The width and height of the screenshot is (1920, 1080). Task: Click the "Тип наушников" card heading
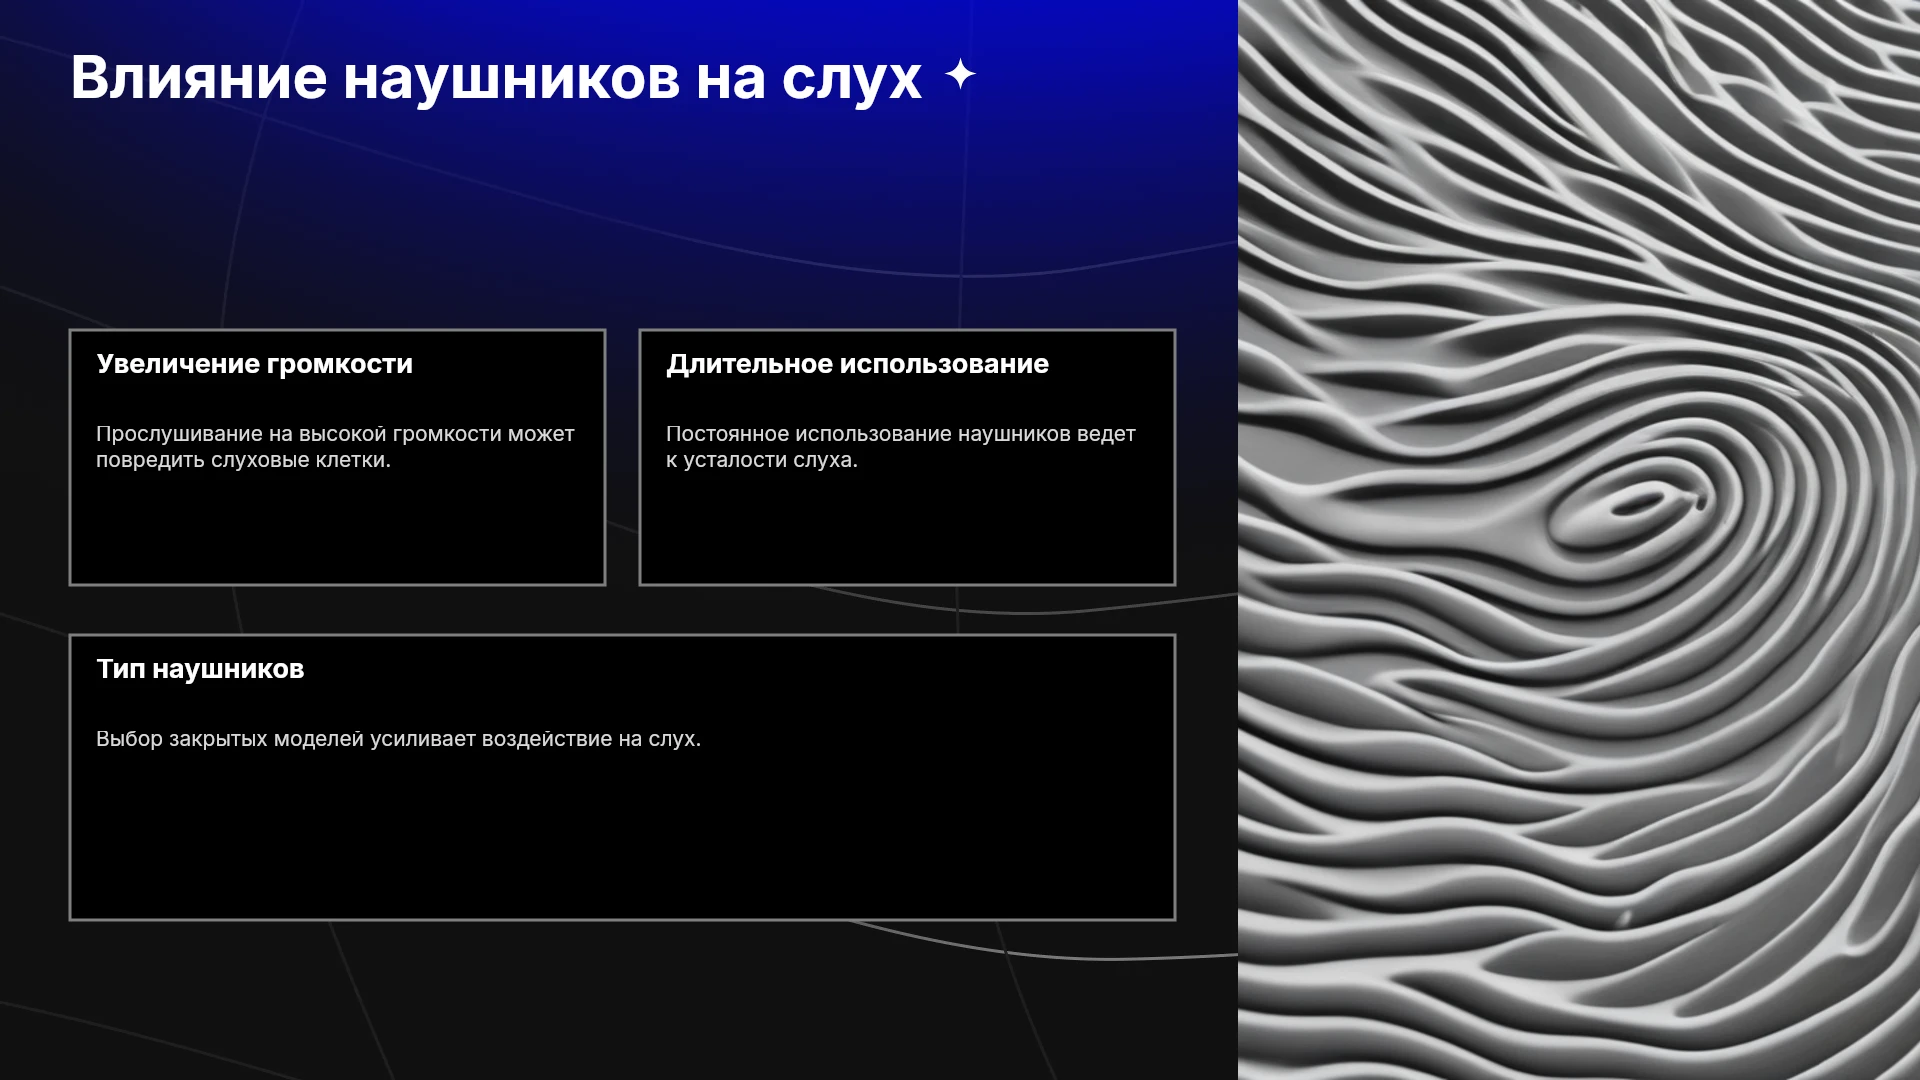(200, 669)
